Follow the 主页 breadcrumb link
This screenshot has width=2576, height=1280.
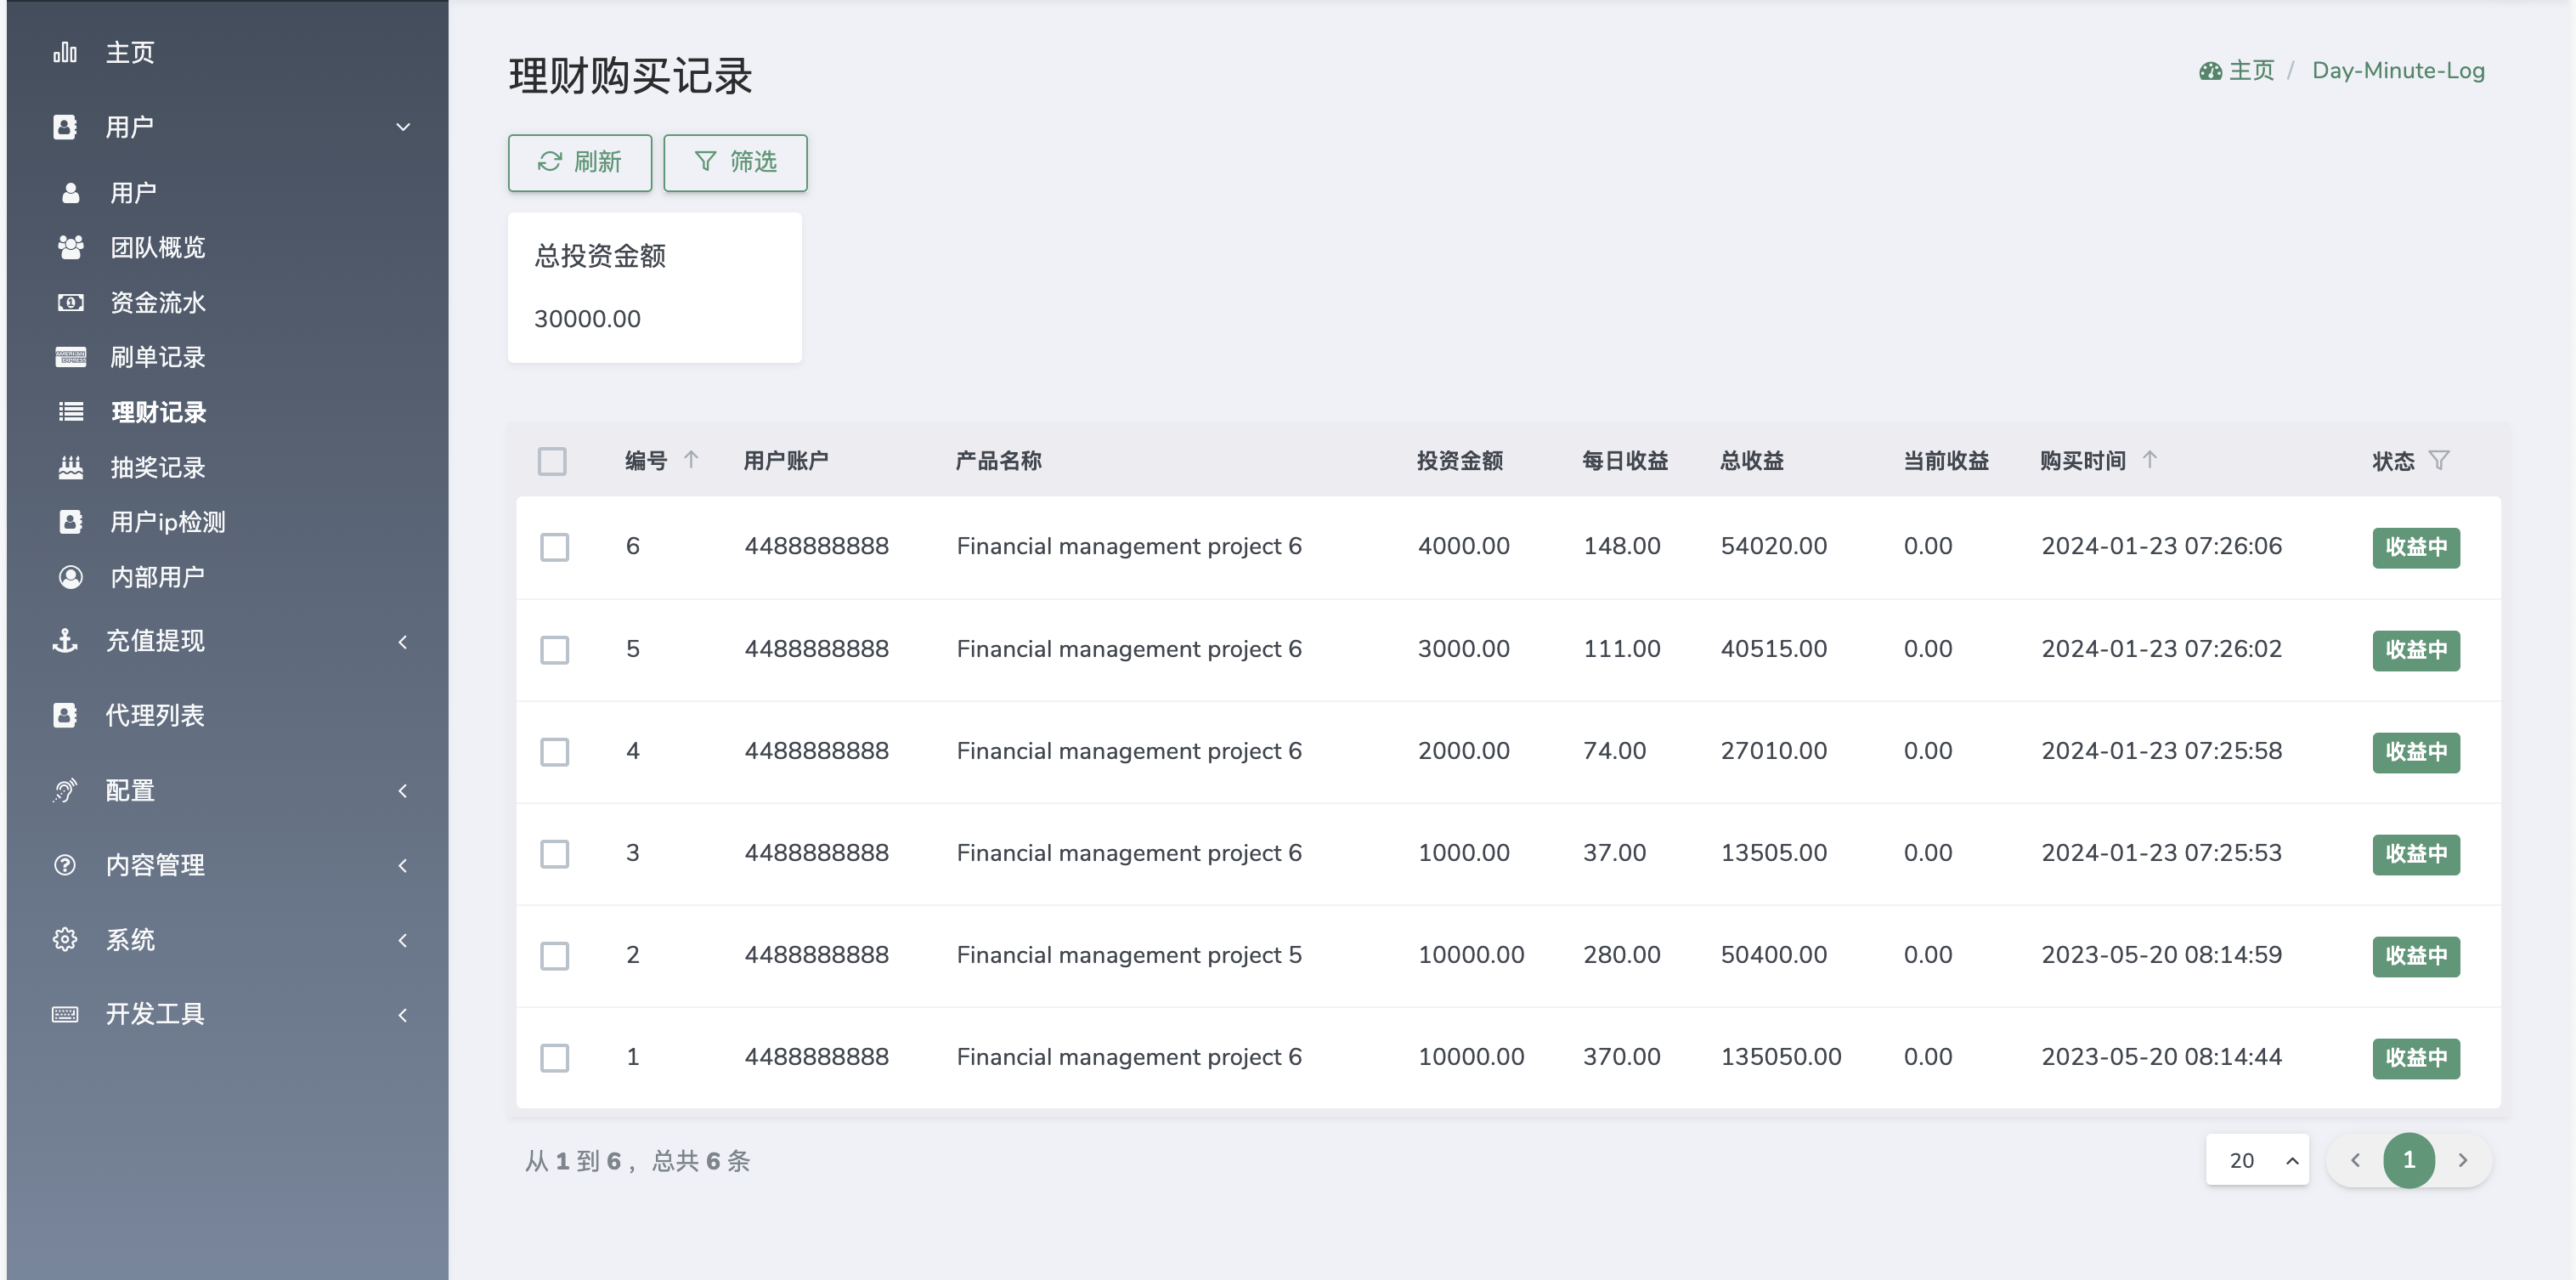coord(2237,70)
